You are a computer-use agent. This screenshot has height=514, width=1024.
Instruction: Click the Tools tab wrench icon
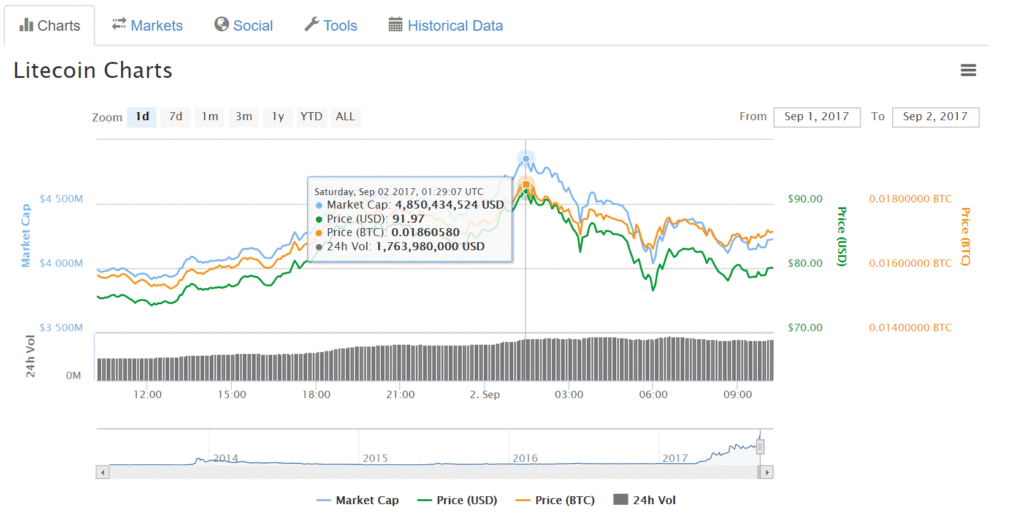[311, 25]
